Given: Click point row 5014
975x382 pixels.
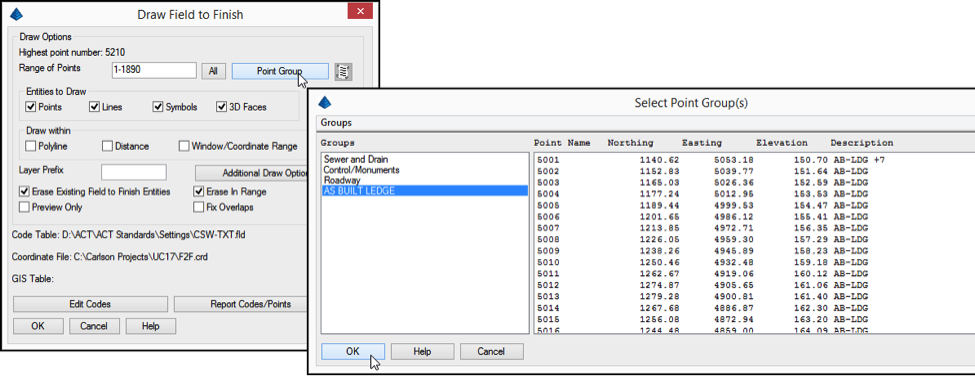Looking at the screenshot, I should click(754, 307).
